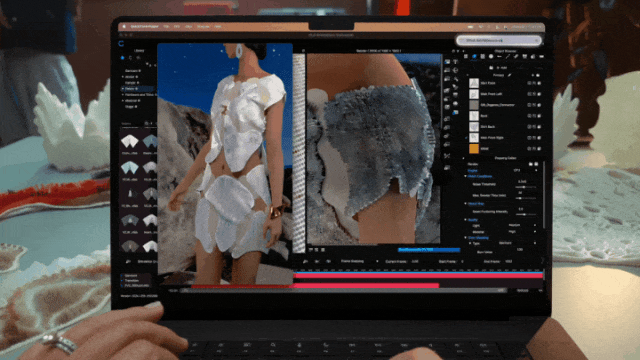Click the scissors cut tool icon
Viewport: 640px width, 360px height.
click(447, 156)
